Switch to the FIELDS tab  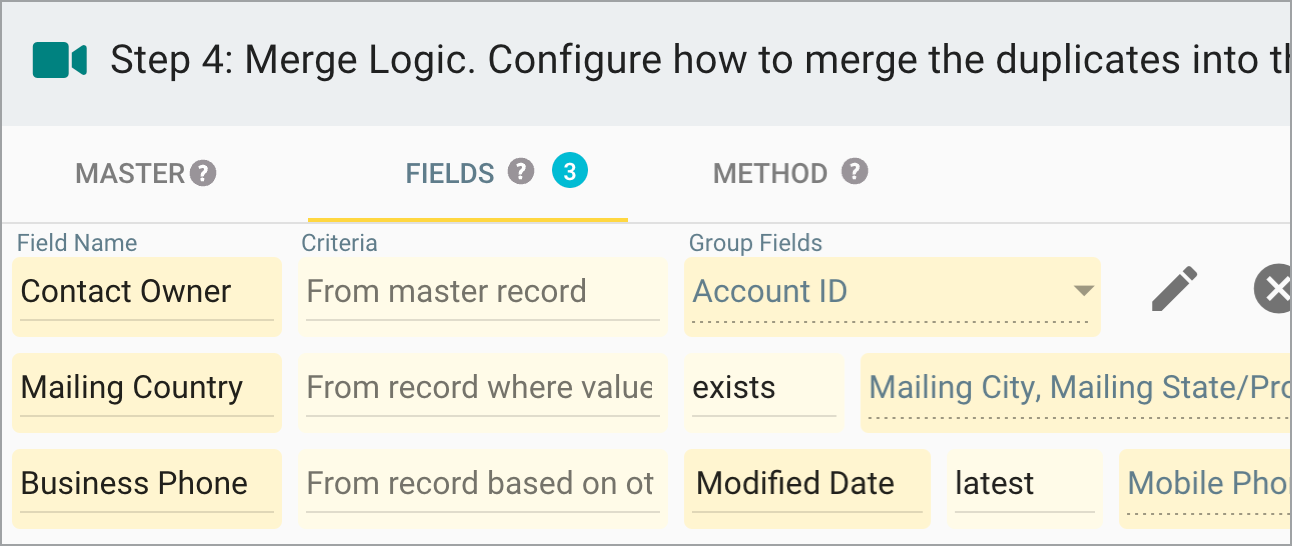pyautogui.click(x=450, y=174)
